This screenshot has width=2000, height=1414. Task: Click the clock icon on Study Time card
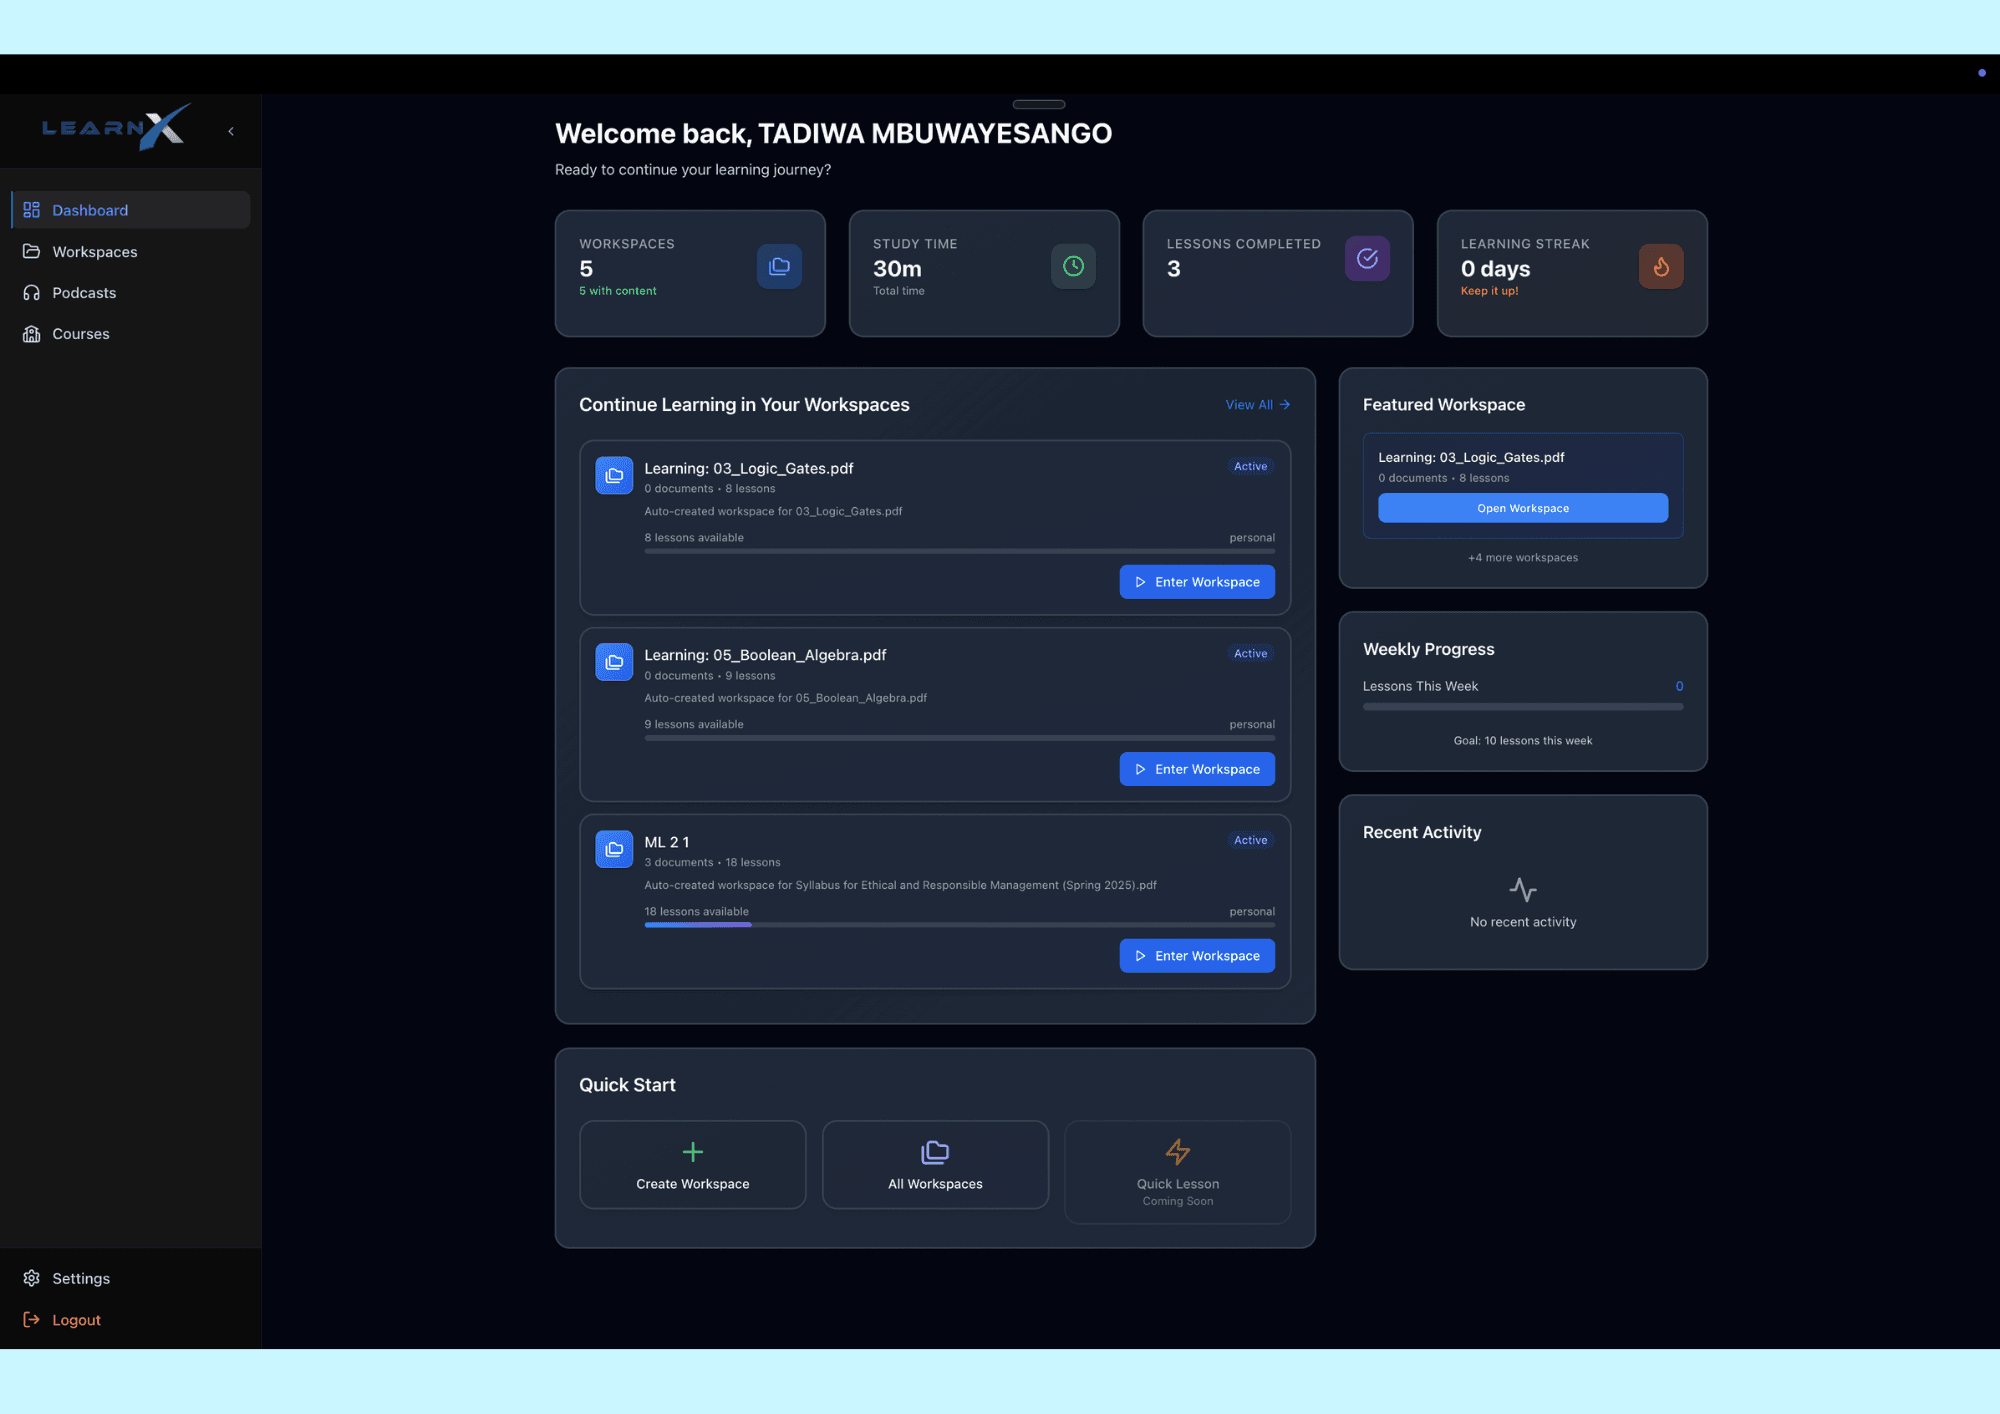pos(1073,266)
